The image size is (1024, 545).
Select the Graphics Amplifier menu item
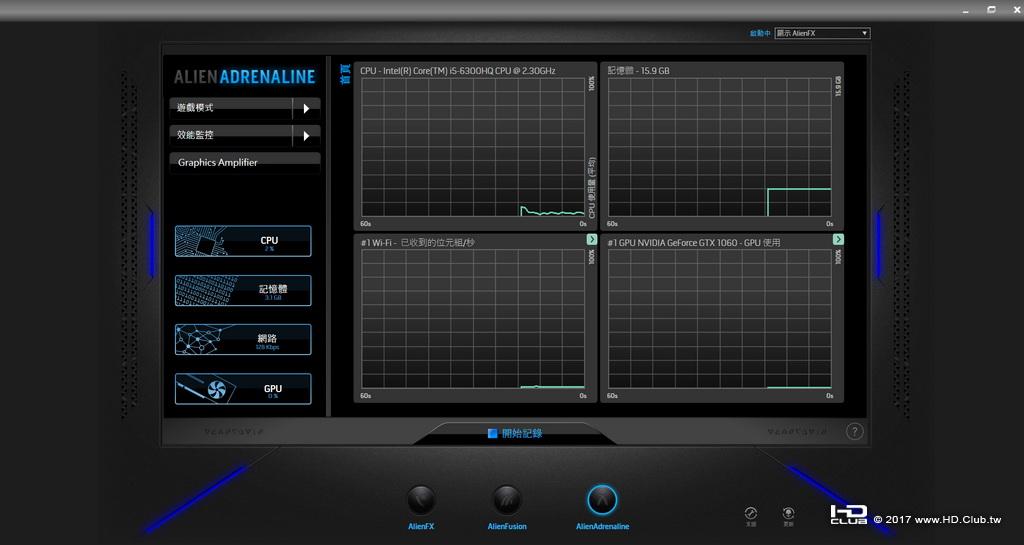245,163
